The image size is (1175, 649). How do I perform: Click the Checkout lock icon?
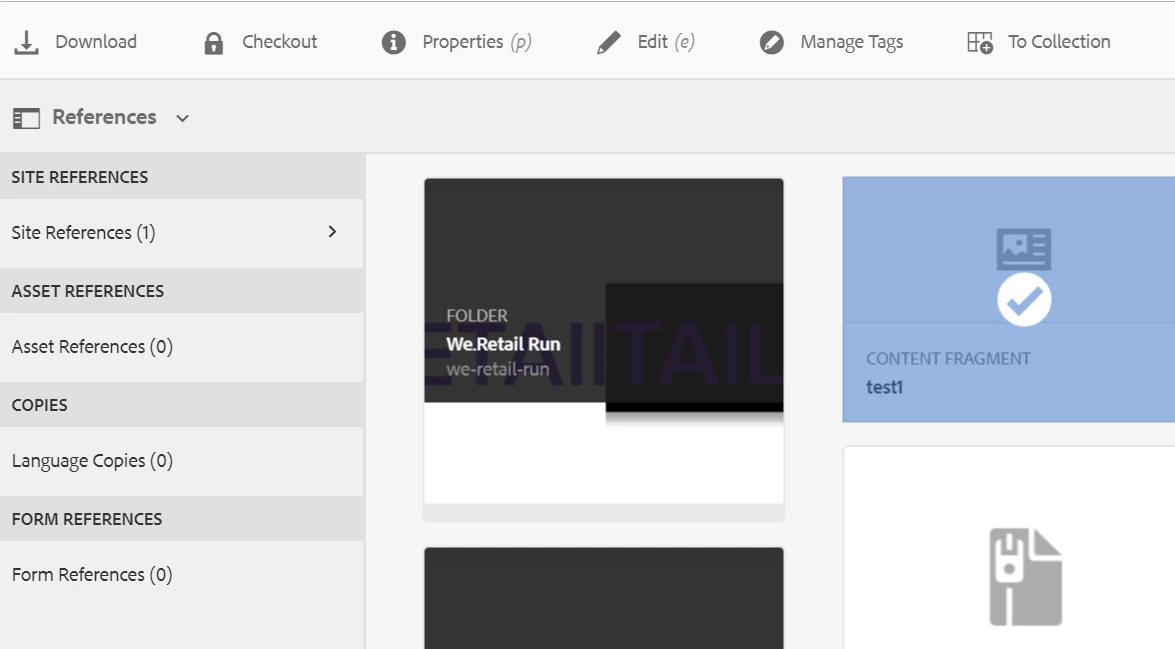(x=214, y=43)
